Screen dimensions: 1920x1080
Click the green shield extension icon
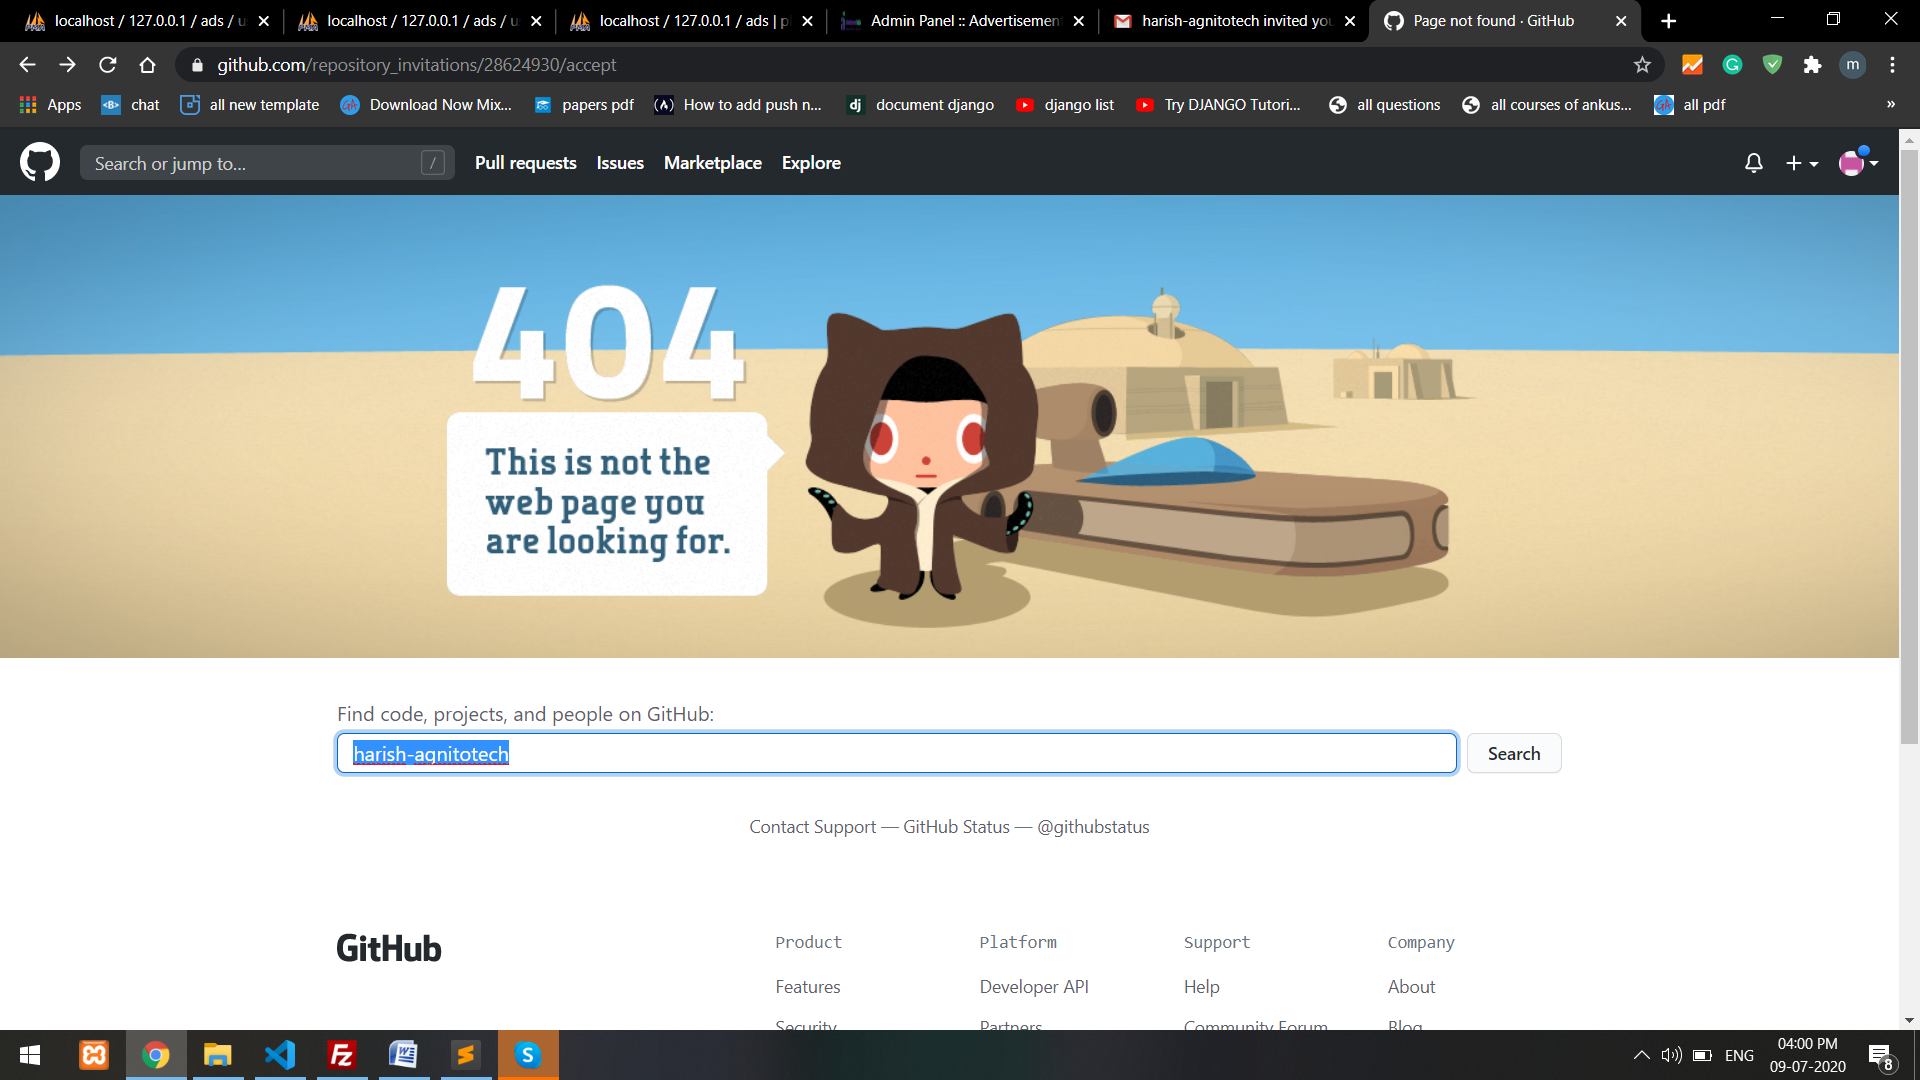pyautogui.click(x=1772, y=65)
